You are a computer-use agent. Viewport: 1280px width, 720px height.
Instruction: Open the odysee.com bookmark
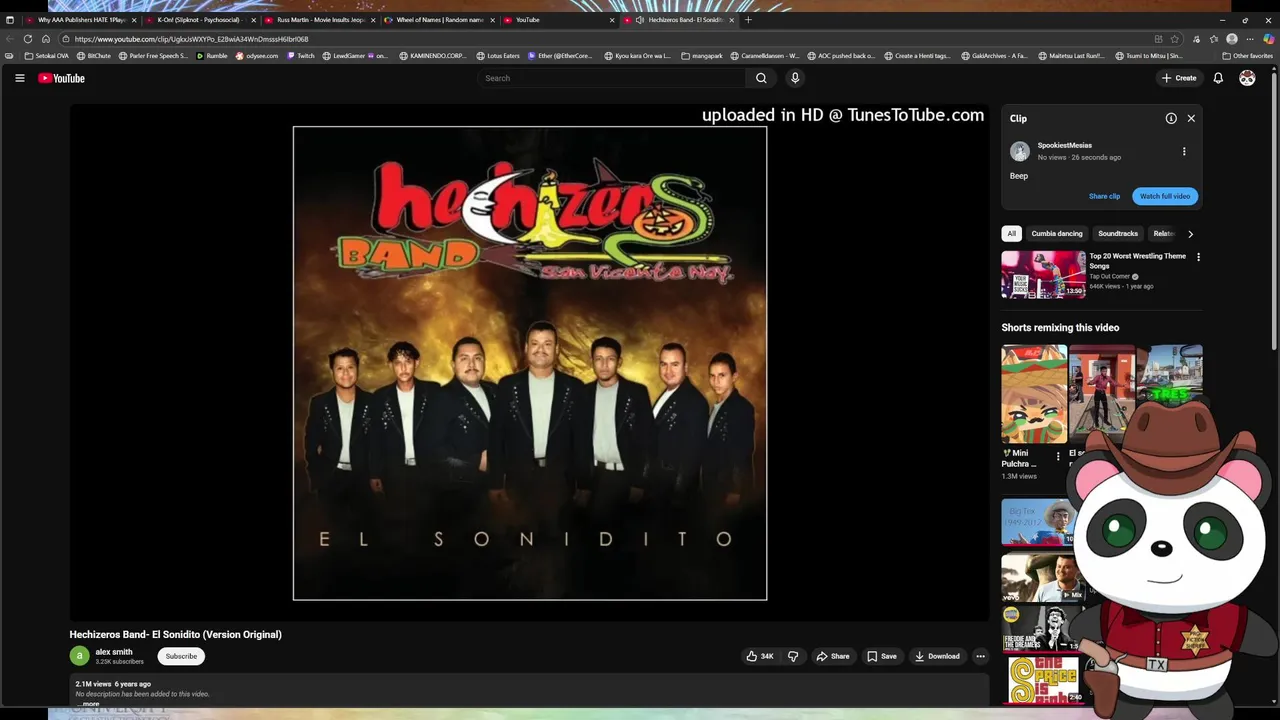click(x=257, y=56)
